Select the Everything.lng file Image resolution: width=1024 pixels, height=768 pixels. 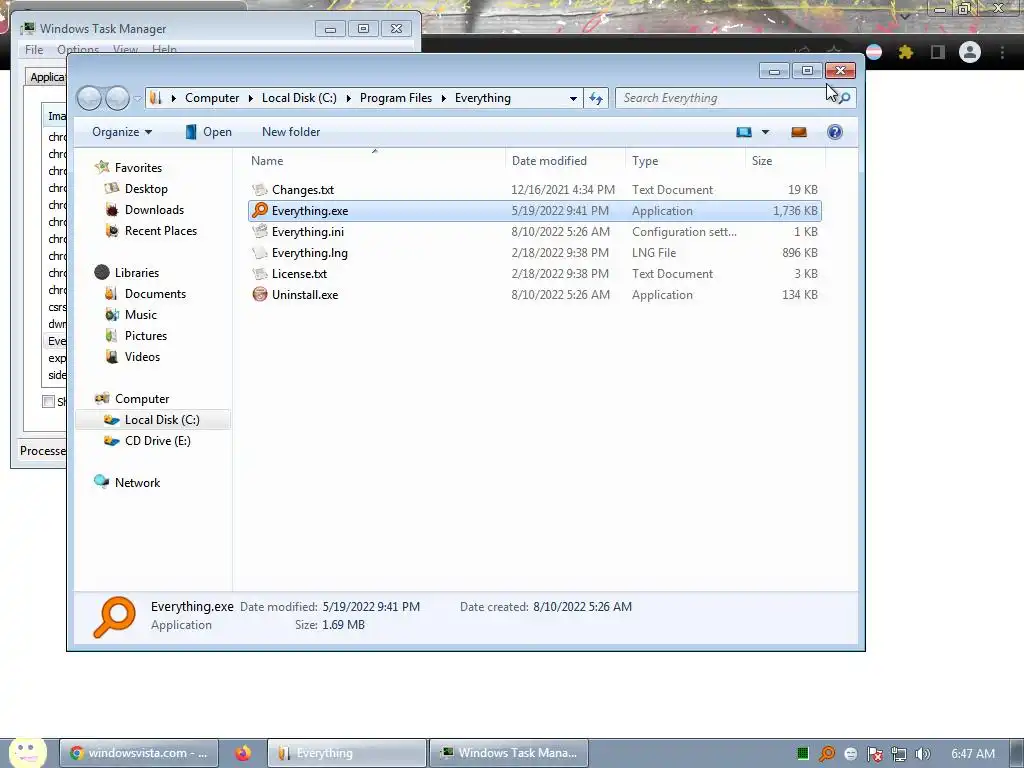tap(534, 253)
